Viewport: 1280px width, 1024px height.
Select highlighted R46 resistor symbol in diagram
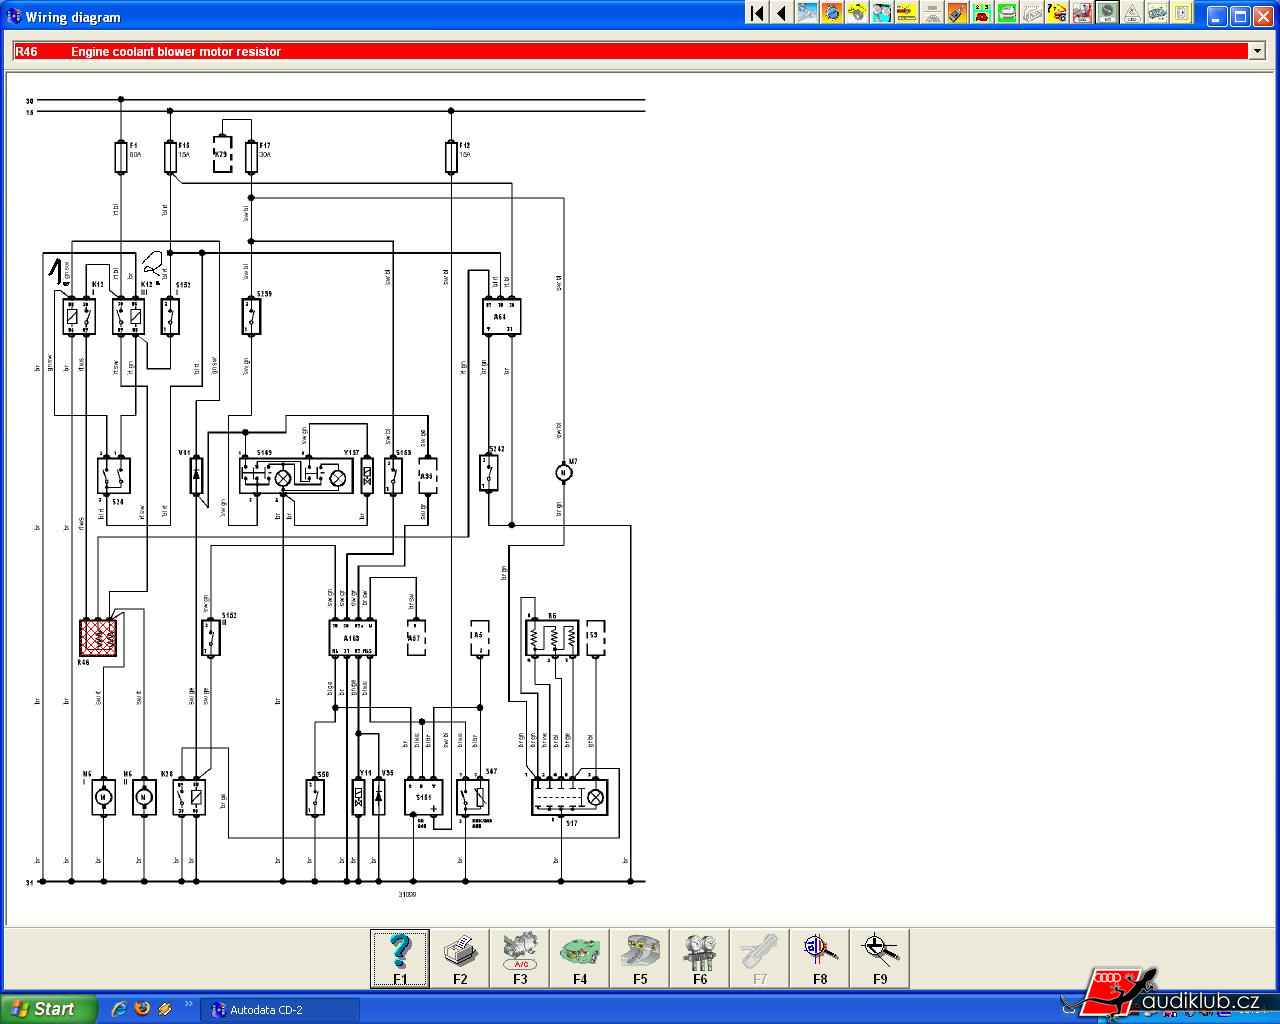tap(98, 637)
